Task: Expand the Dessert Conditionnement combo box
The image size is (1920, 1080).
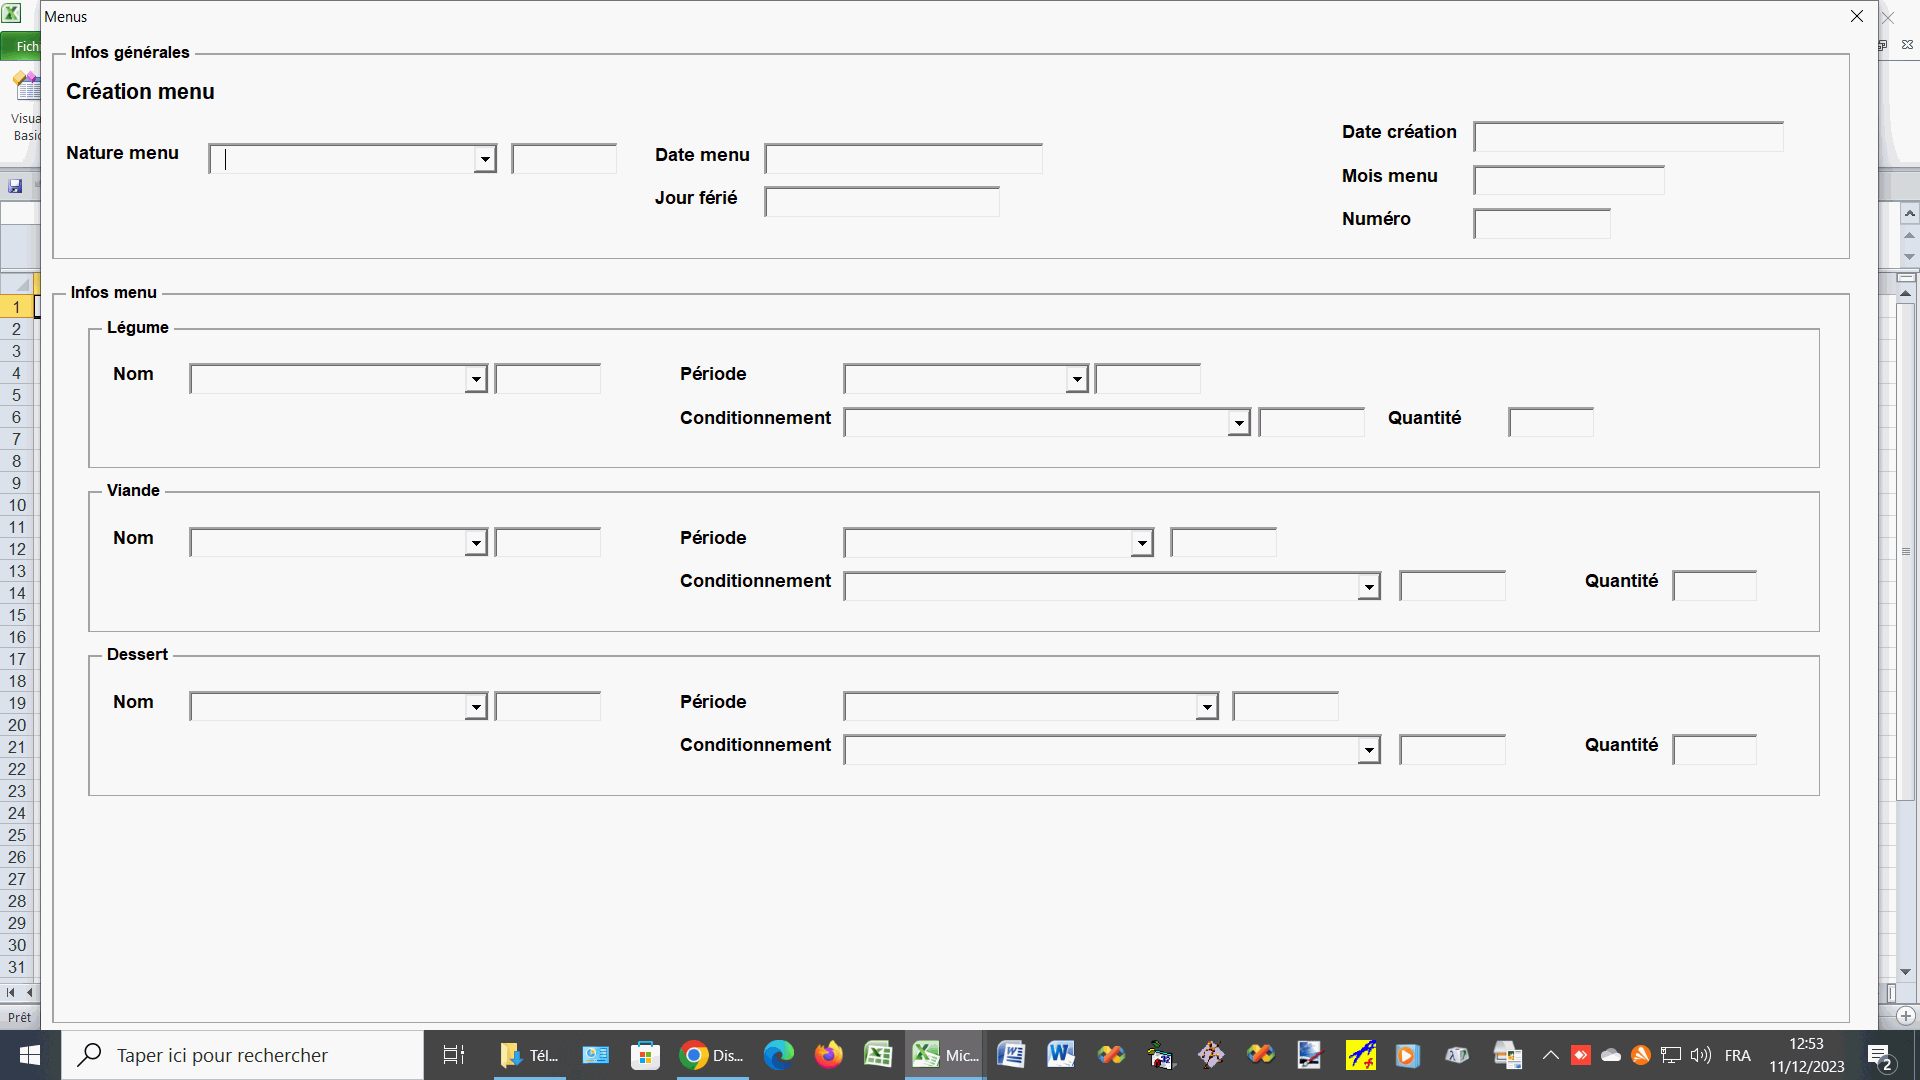Action: [1369, 750]
